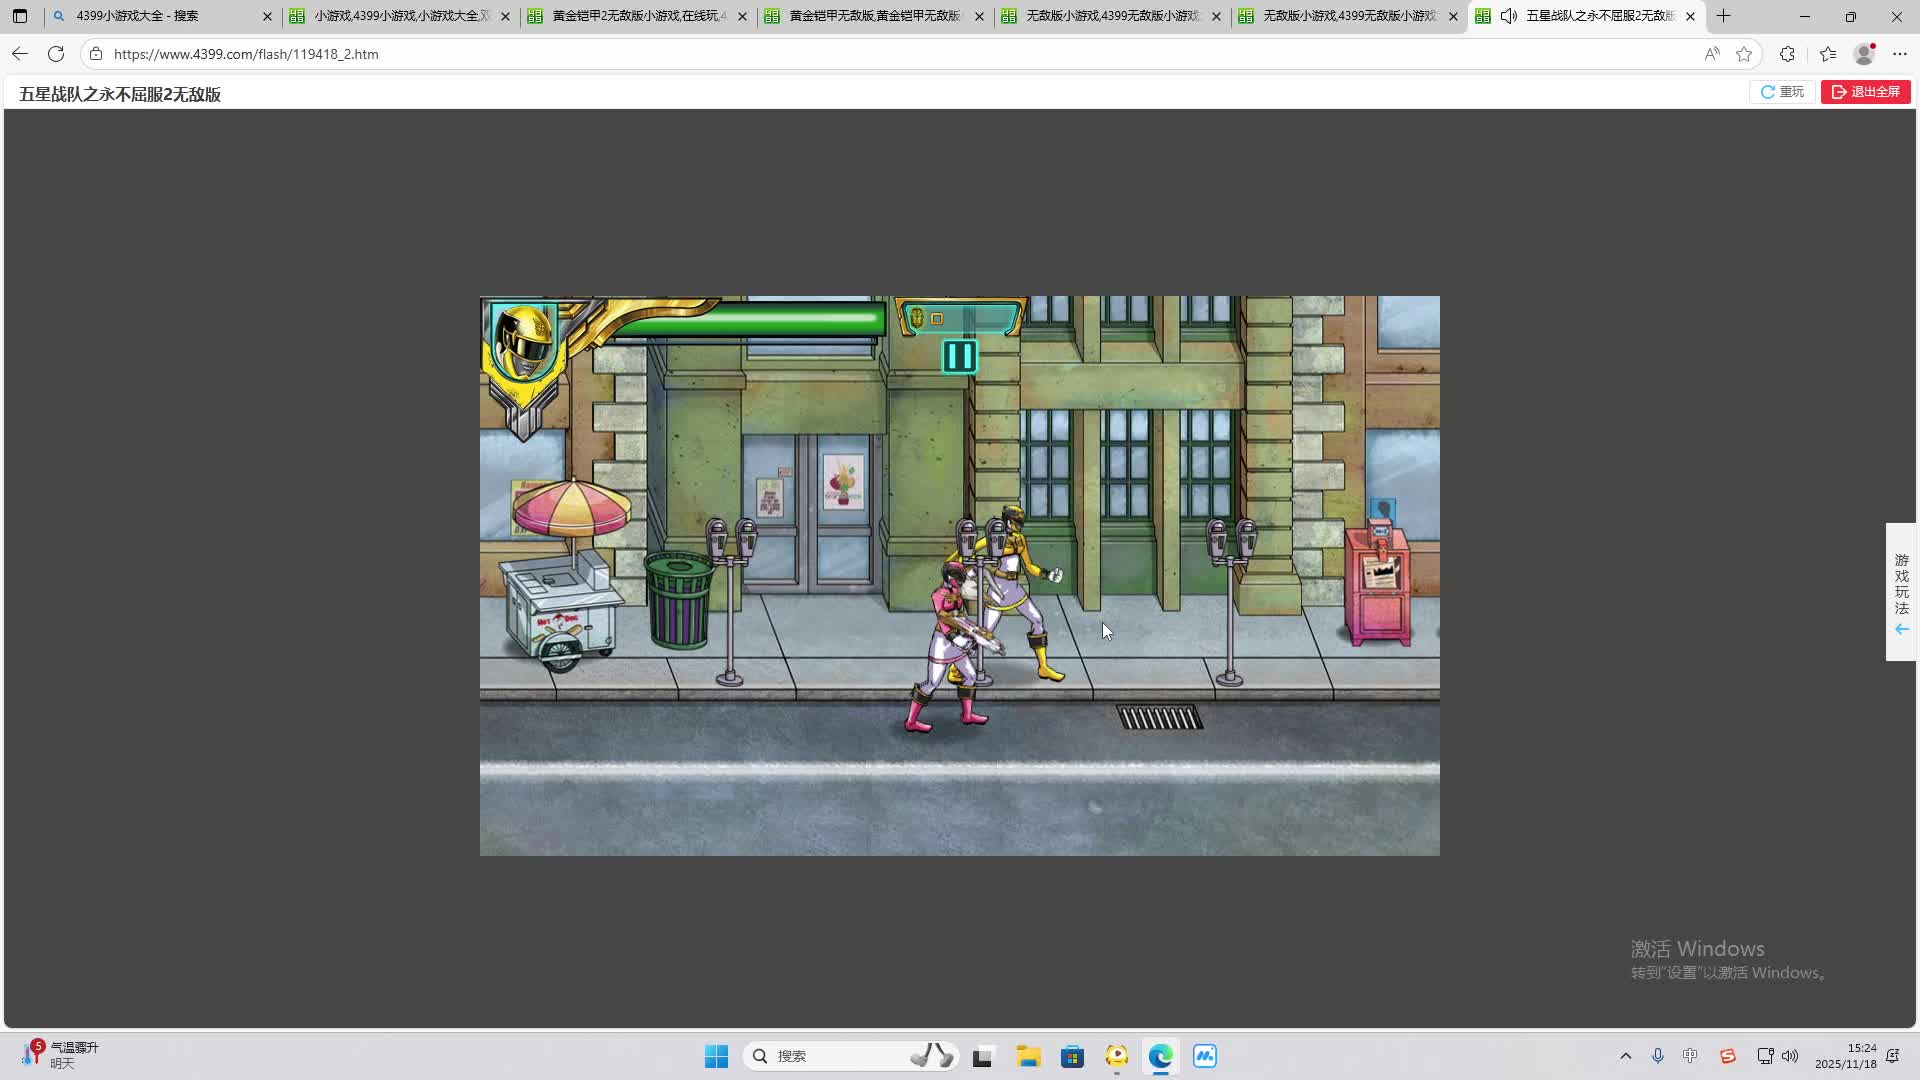Open browser settings and more menu
This screenshot has height=1080, width=1920.
pos(1900,54)
